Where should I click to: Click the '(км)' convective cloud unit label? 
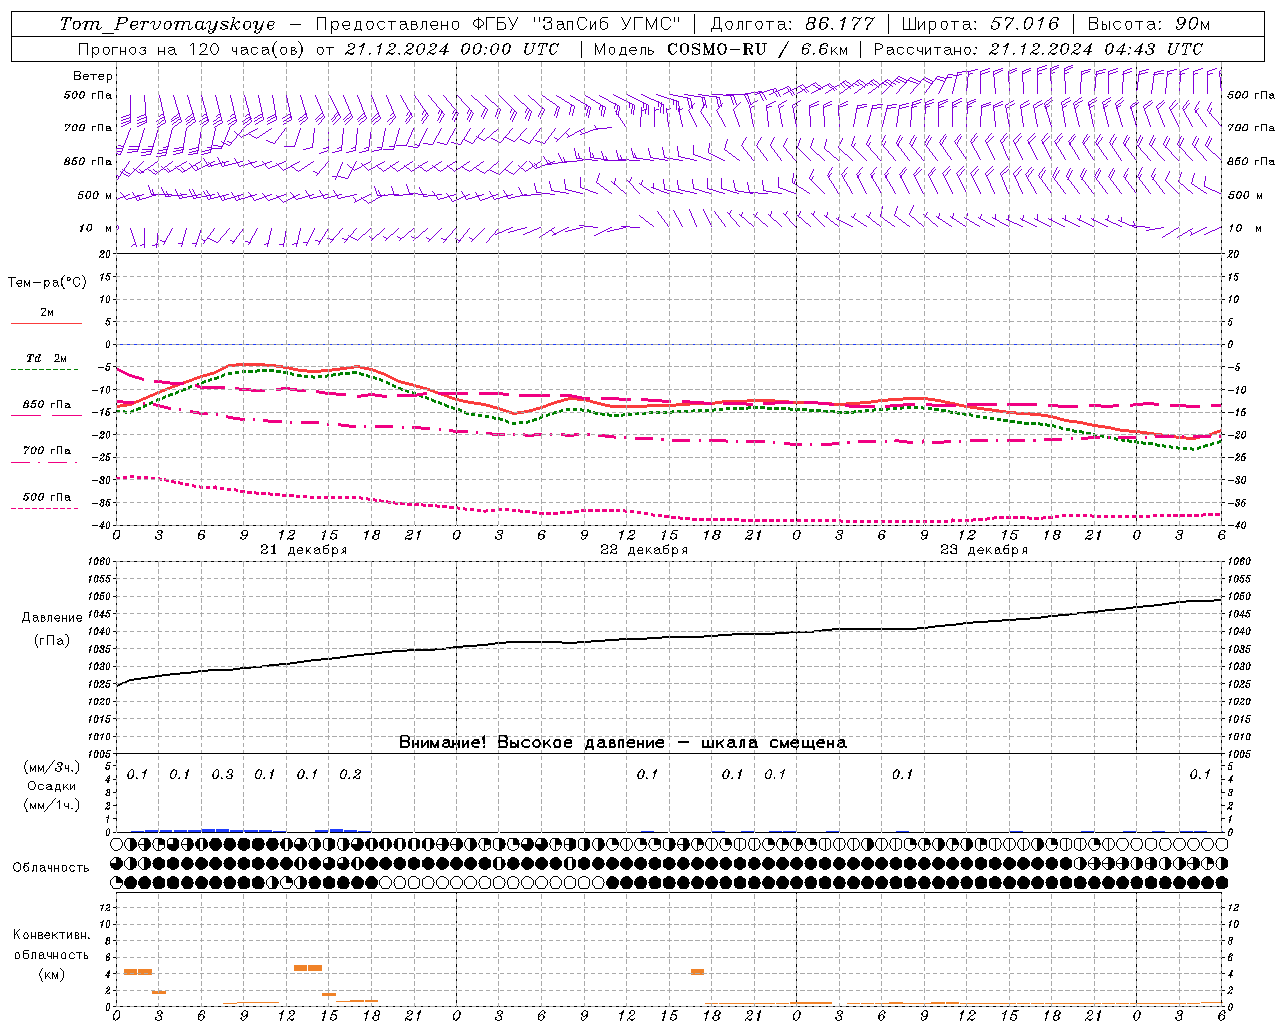tap(52, 974)
